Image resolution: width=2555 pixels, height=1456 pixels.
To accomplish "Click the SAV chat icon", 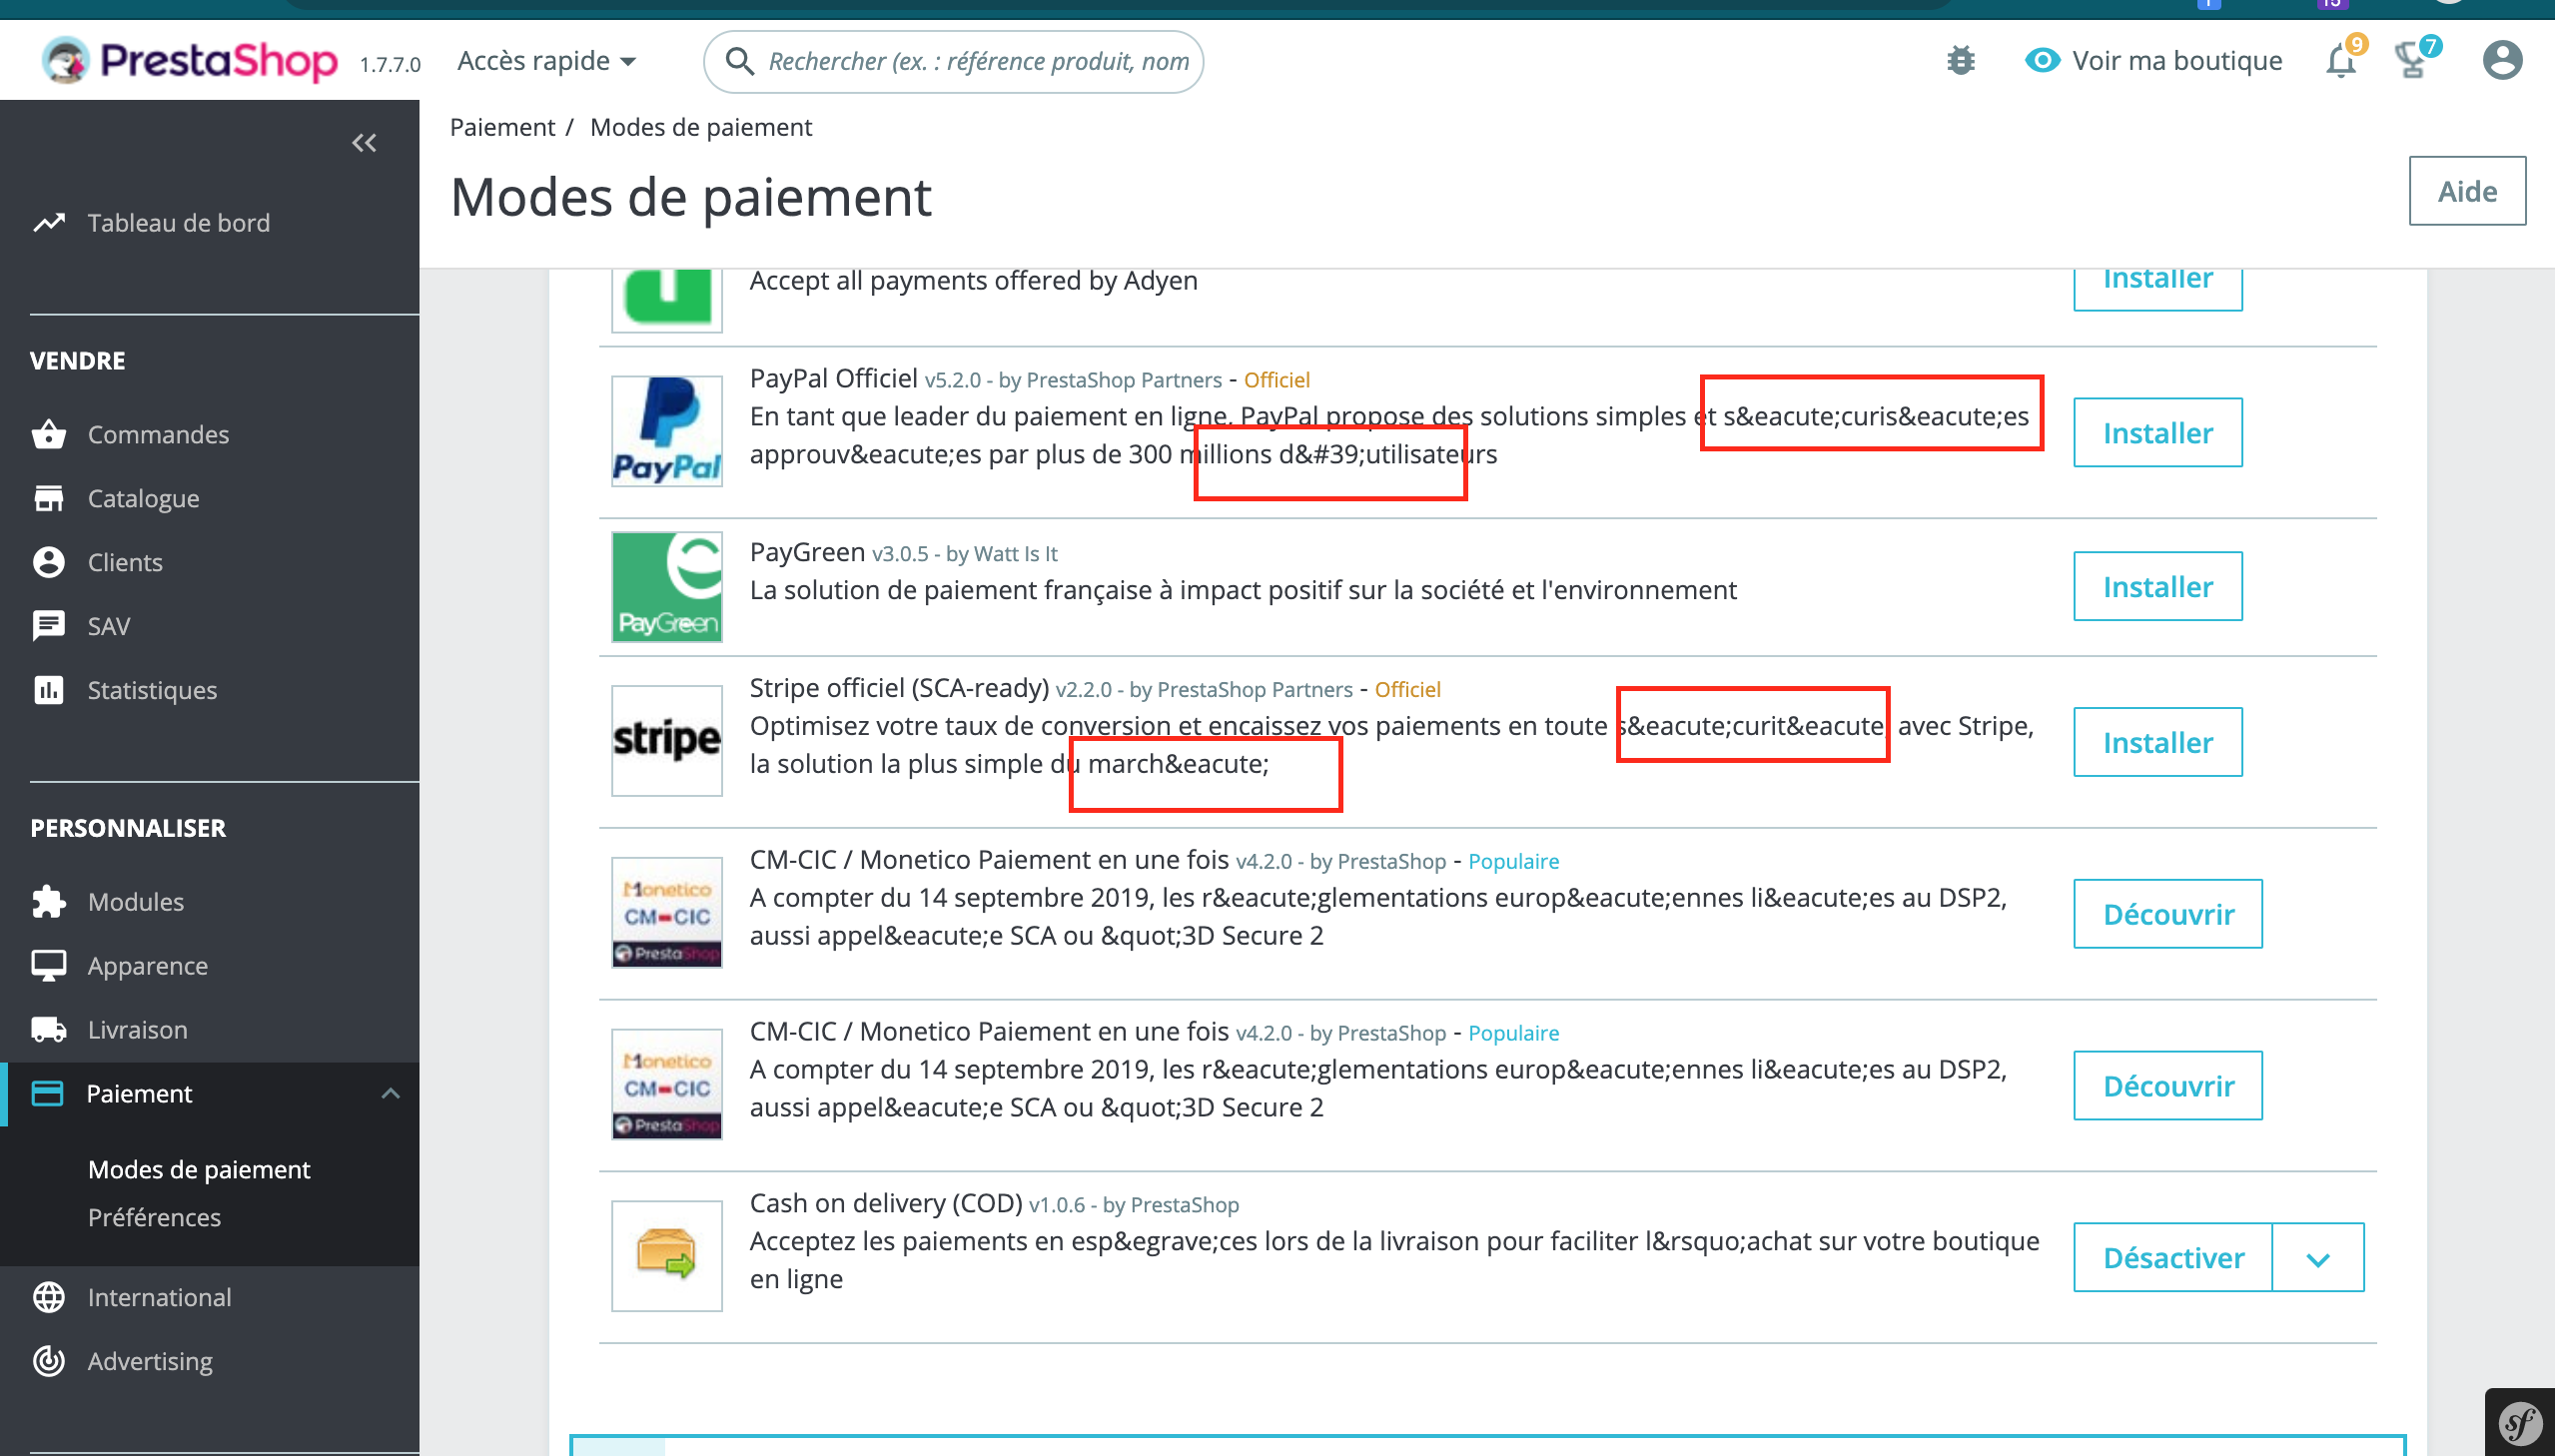I will tap(49, 626).
